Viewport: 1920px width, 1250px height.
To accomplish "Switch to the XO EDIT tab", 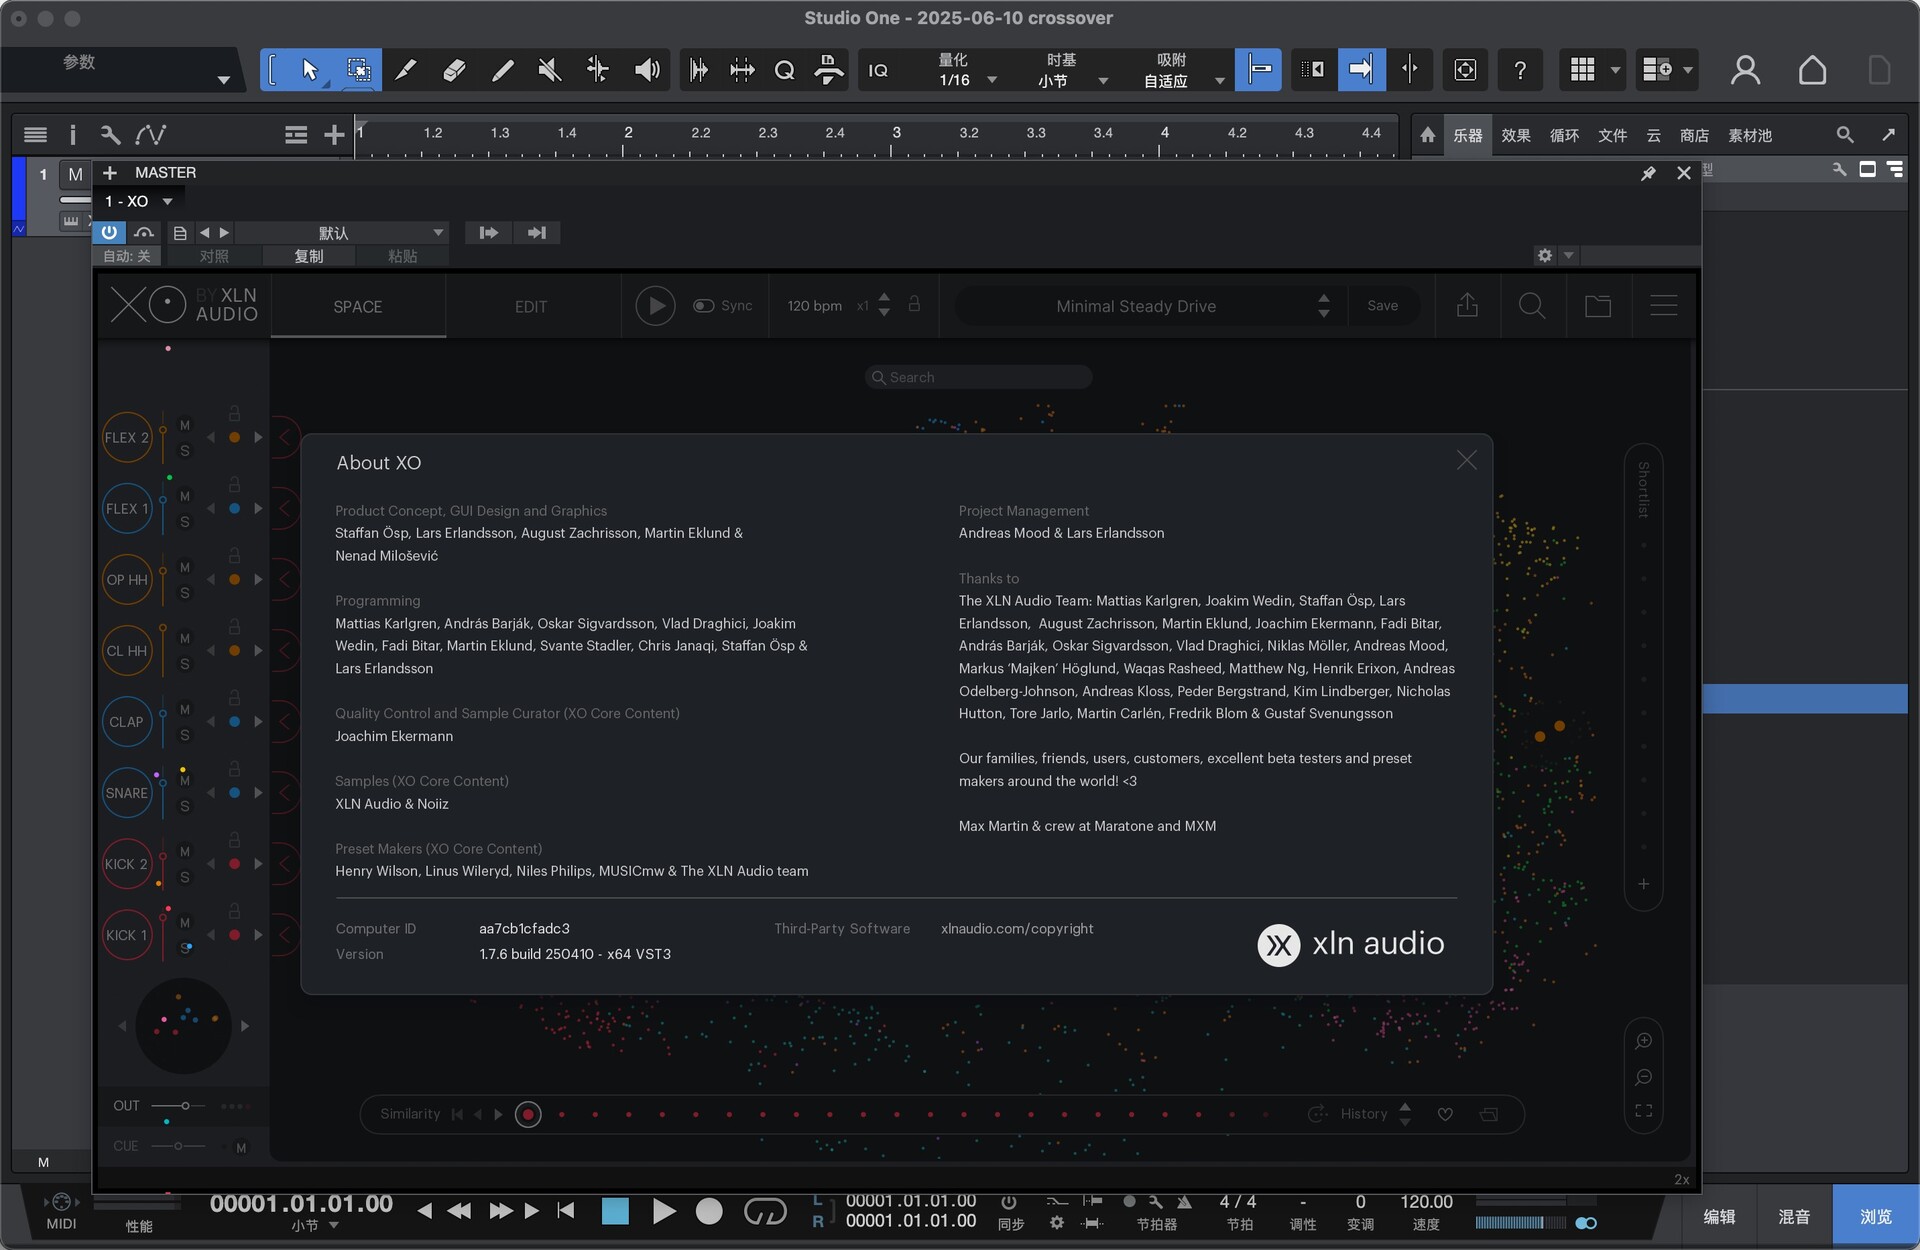I will [531, 307].
